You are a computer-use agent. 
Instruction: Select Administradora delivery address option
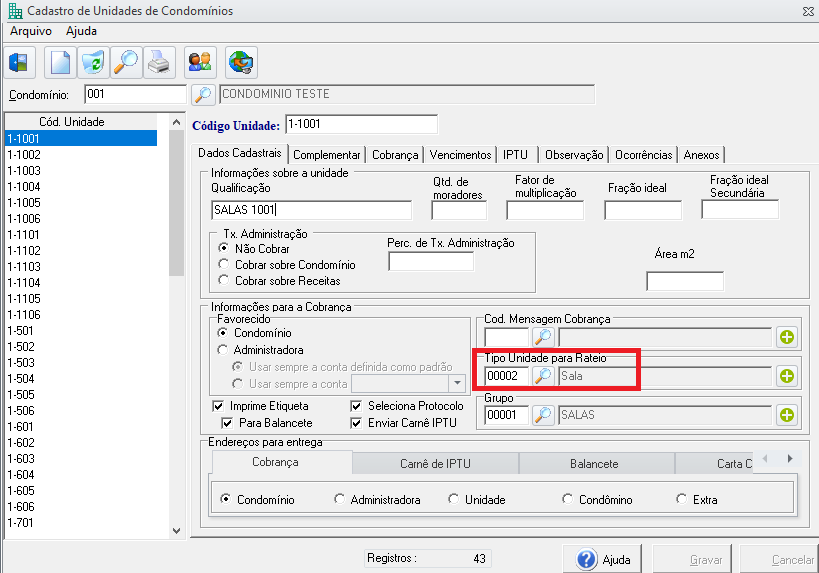[340, 499]
